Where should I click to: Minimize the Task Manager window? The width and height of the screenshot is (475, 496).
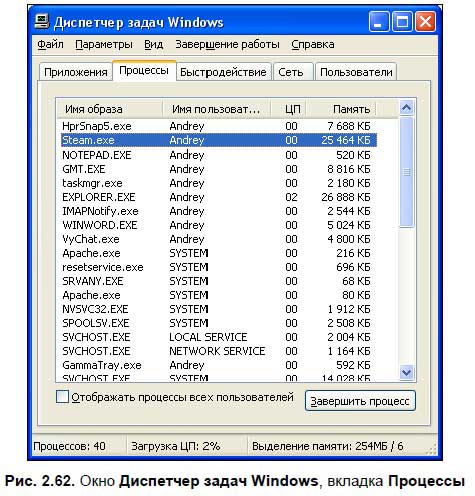[378, 22]
